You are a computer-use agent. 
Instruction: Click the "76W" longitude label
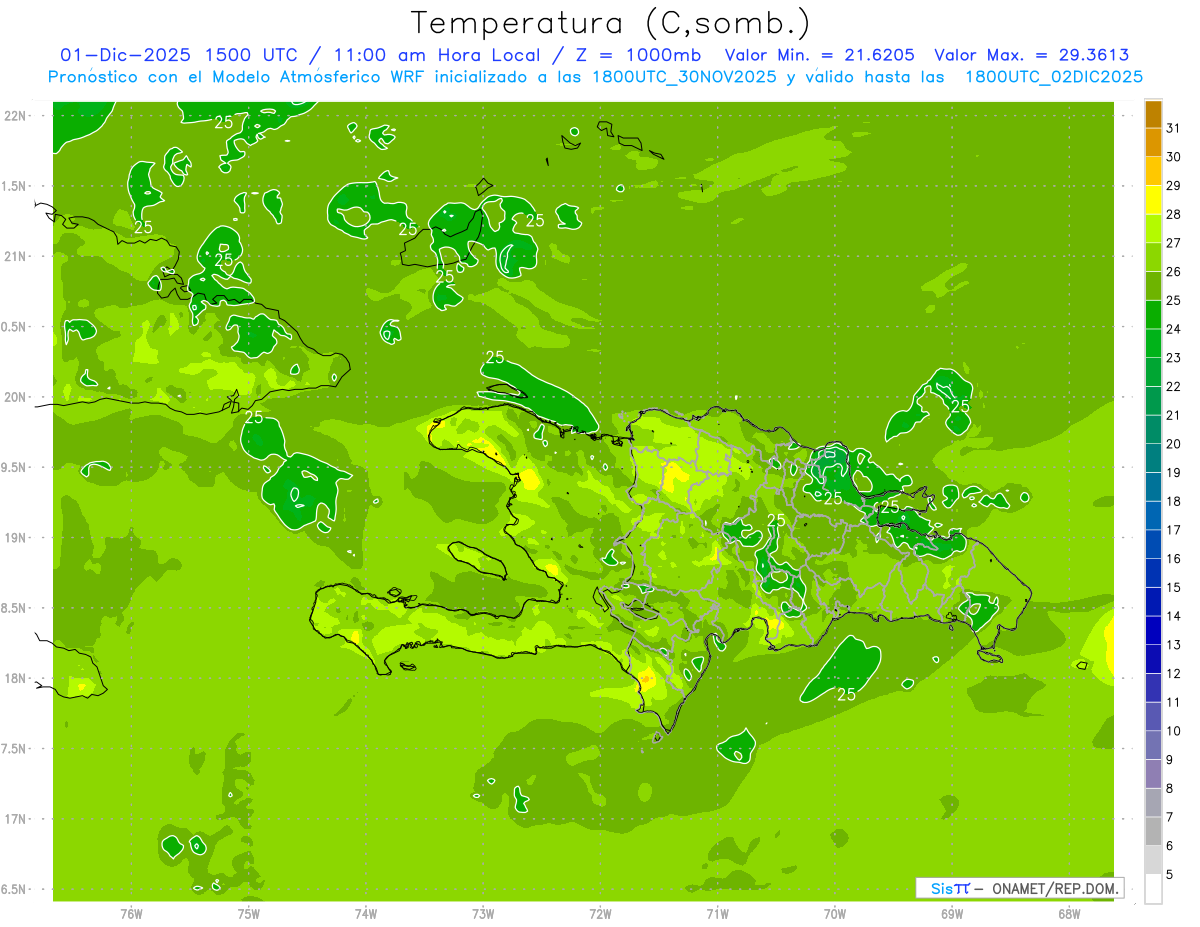(x=131, y=913)
